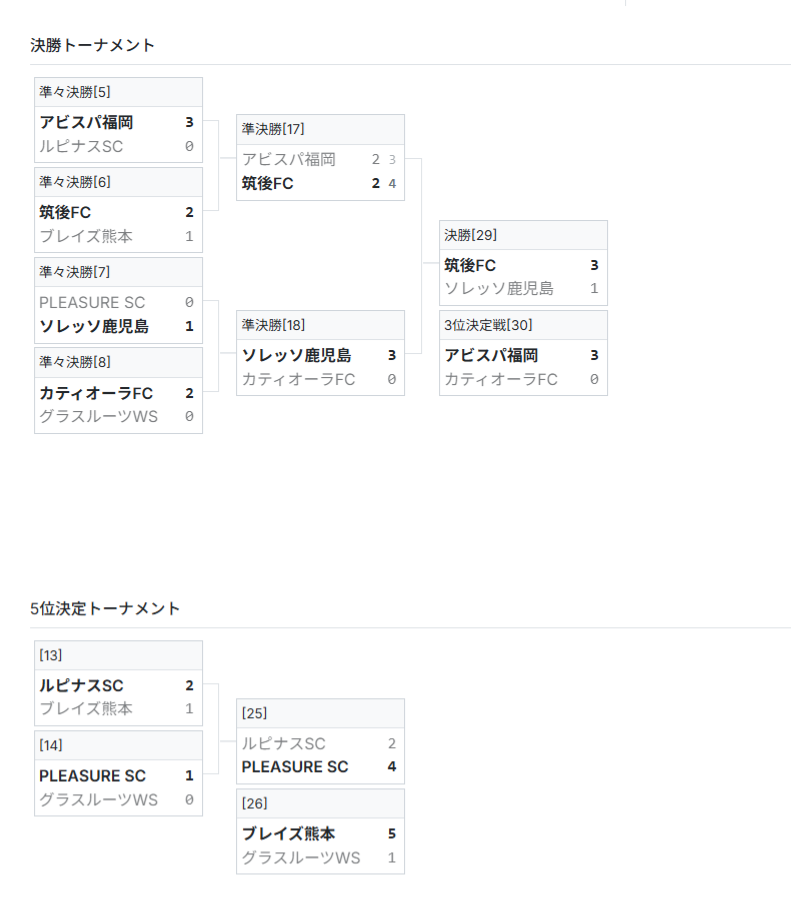Select 筑後FC in semifinal 17

pos(268,183)
